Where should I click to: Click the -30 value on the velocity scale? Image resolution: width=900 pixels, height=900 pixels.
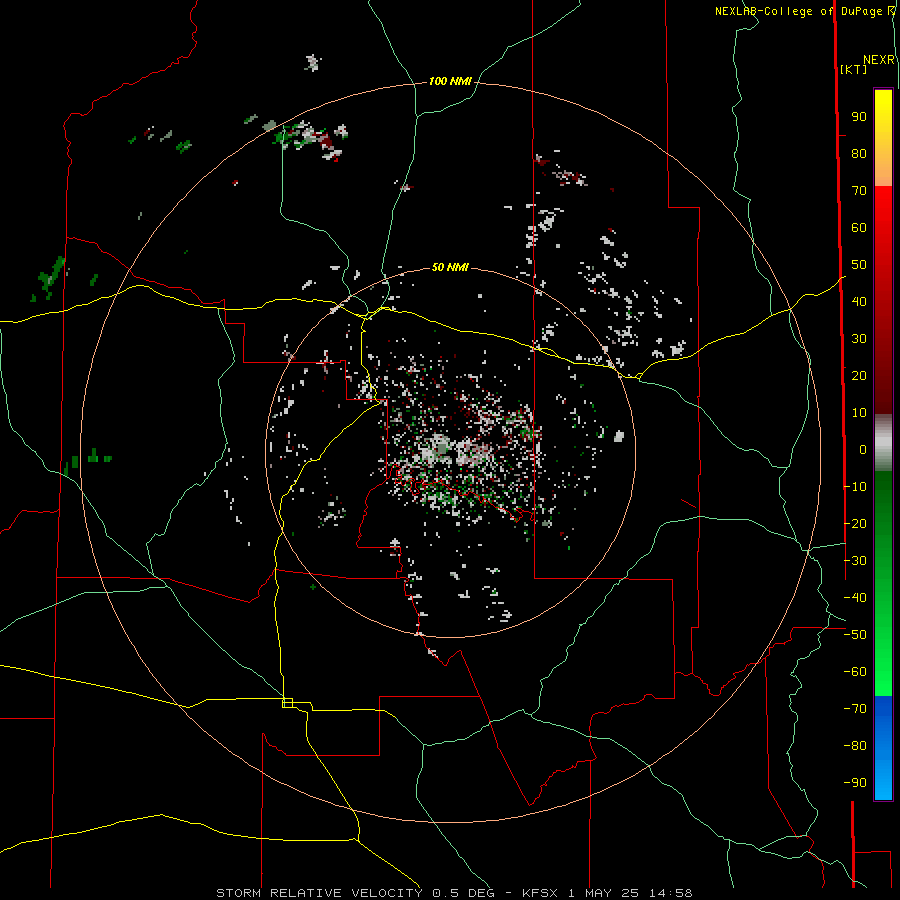coord(855,561)
